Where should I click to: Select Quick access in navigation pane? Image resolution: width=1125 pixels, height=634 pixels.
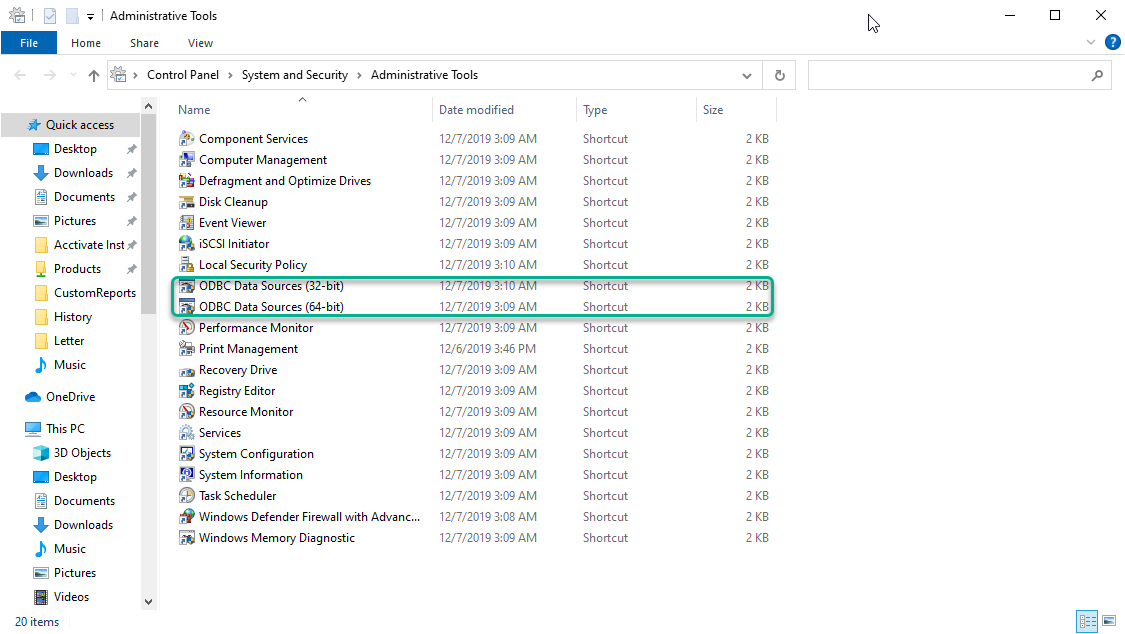[x=72, y=125]
